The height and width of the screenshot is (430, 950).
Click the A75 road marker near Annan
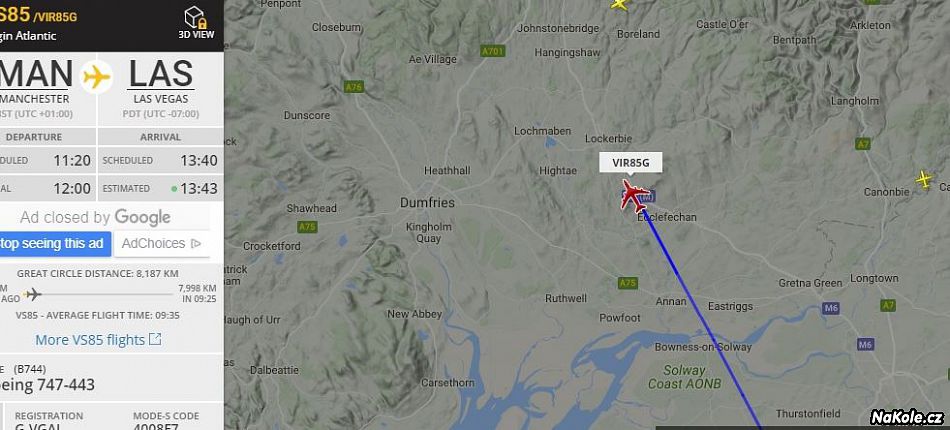pyautogui.click(x=628, y=283)
